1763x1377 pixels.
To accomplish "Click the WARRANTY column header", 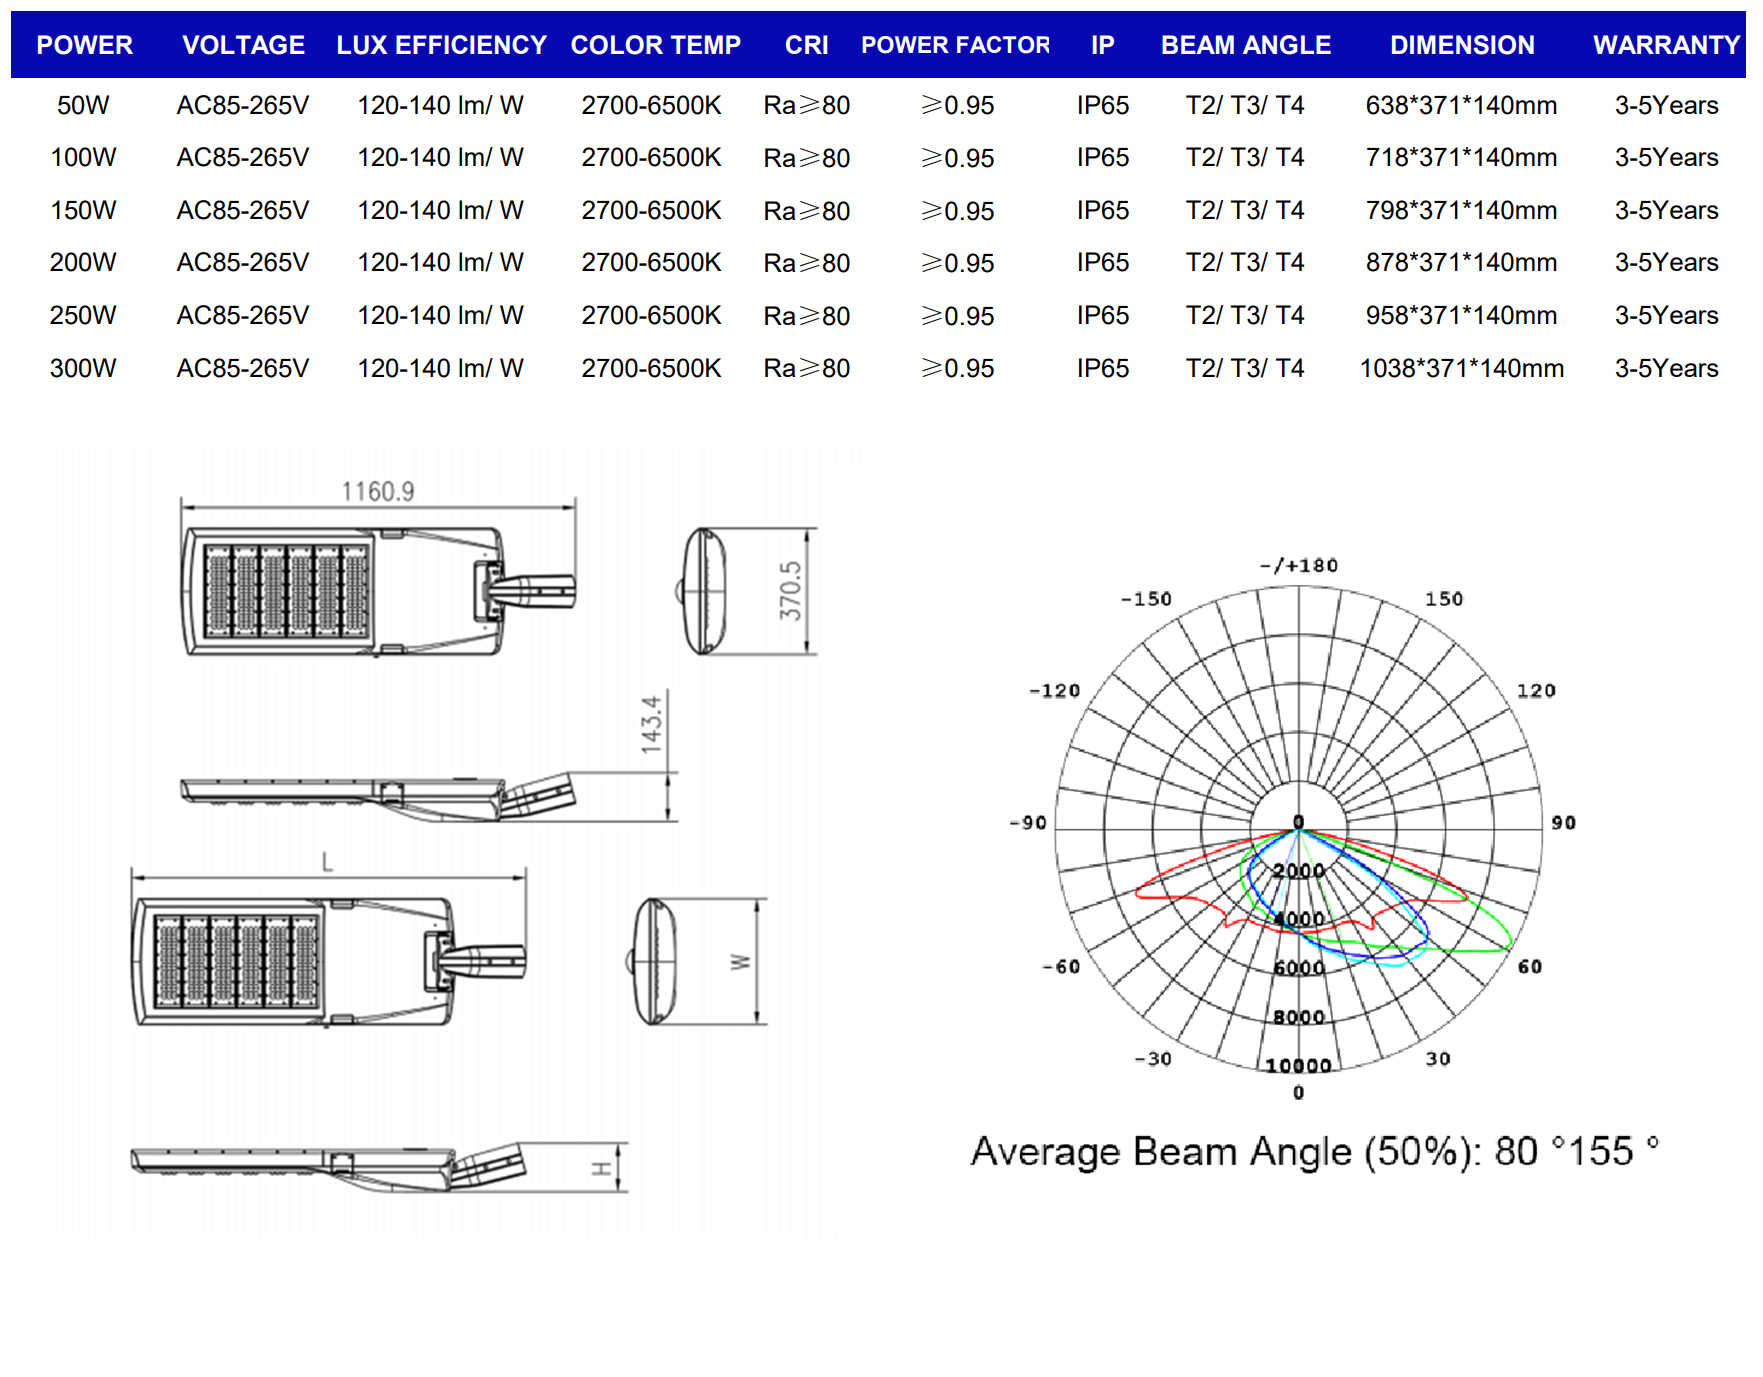I will (x=1666, y=45).
